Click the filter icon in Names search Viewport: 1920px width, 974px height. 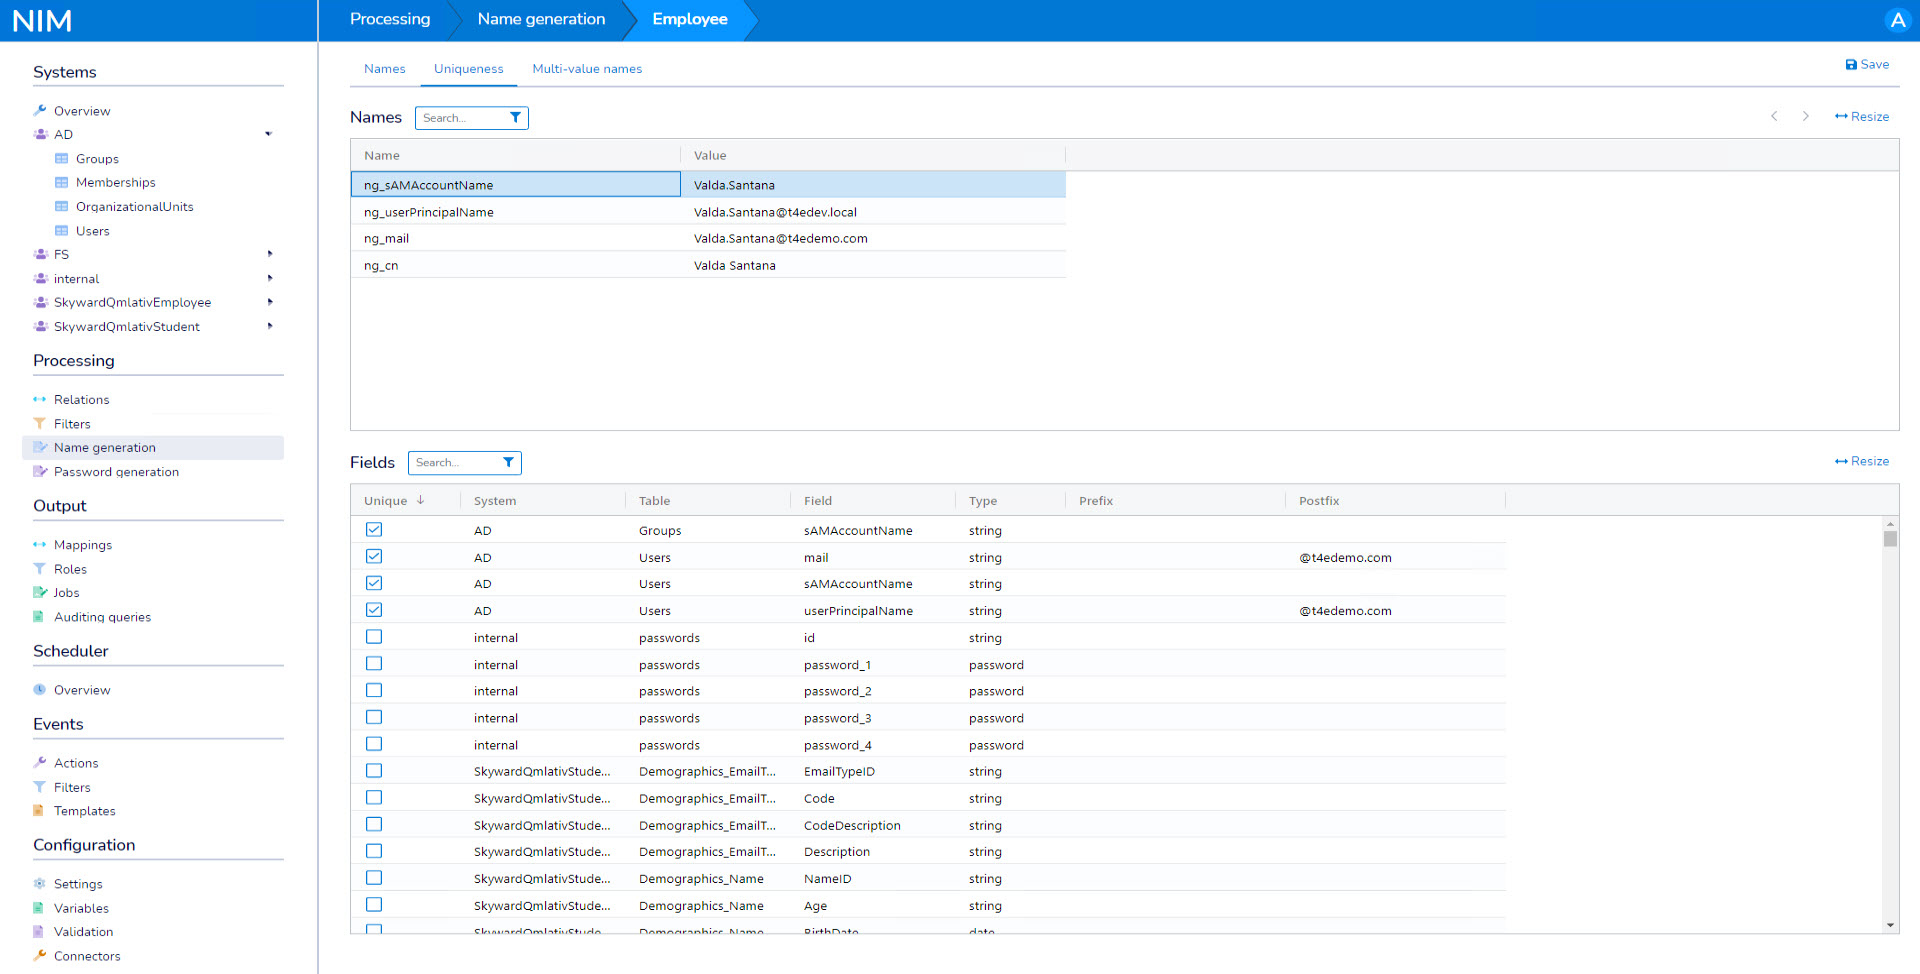[x=515, y=118]
